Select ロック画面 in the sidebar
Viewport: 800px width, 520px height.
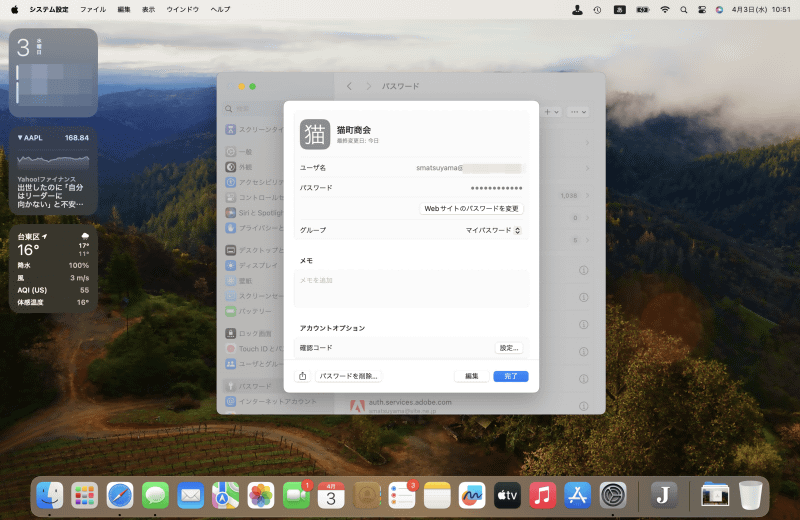click(250, 334)
